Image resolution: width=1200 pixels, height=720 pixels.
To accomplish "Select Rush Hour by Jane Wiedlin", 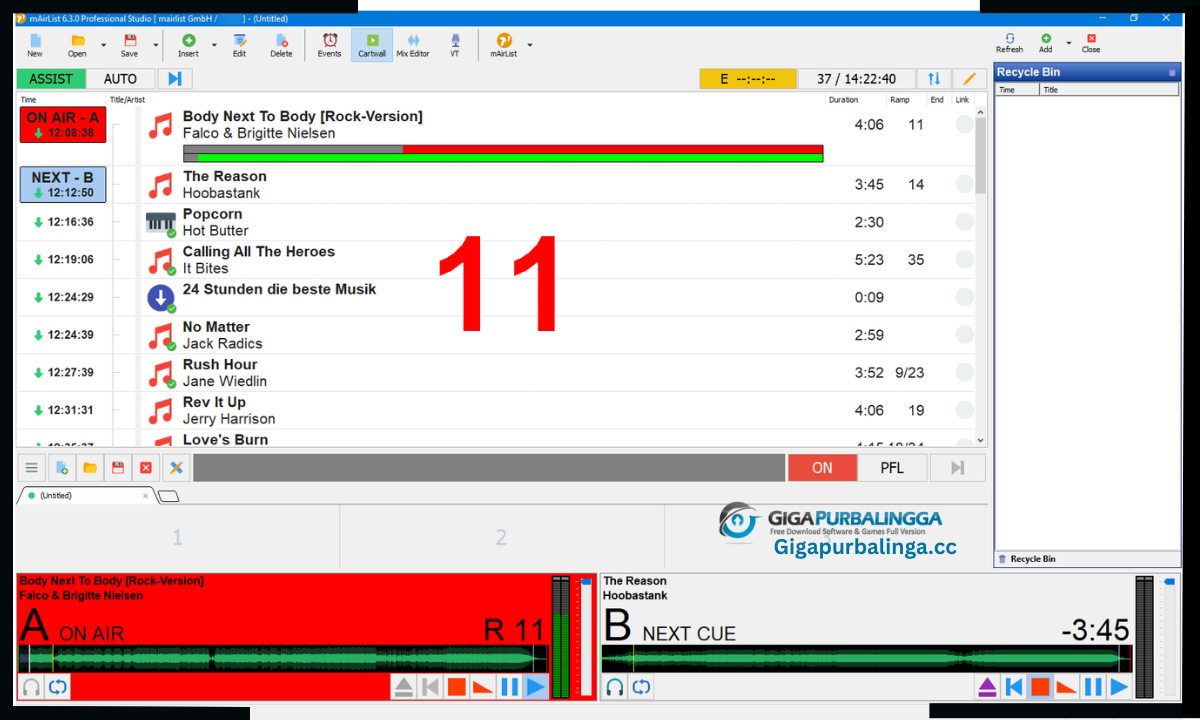I will point(495,373).
